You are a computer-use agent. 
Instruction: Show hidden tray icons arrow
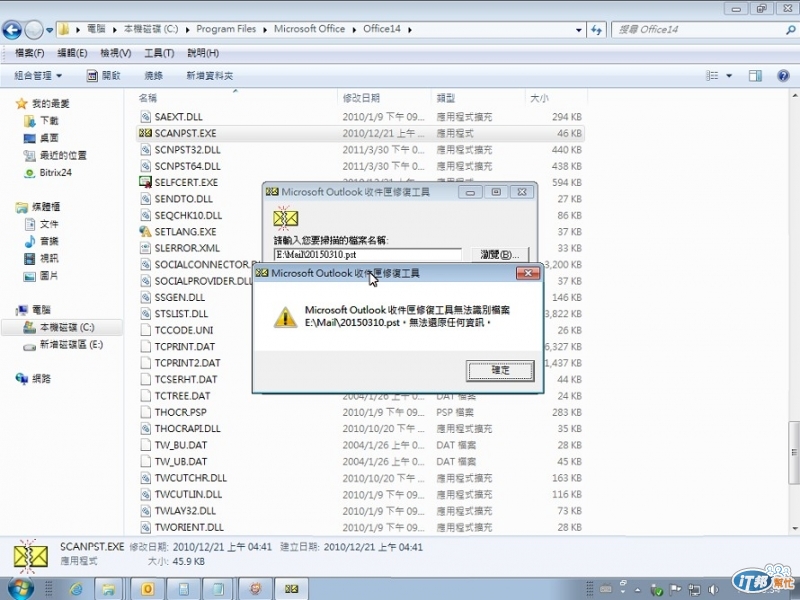(638, 591)
